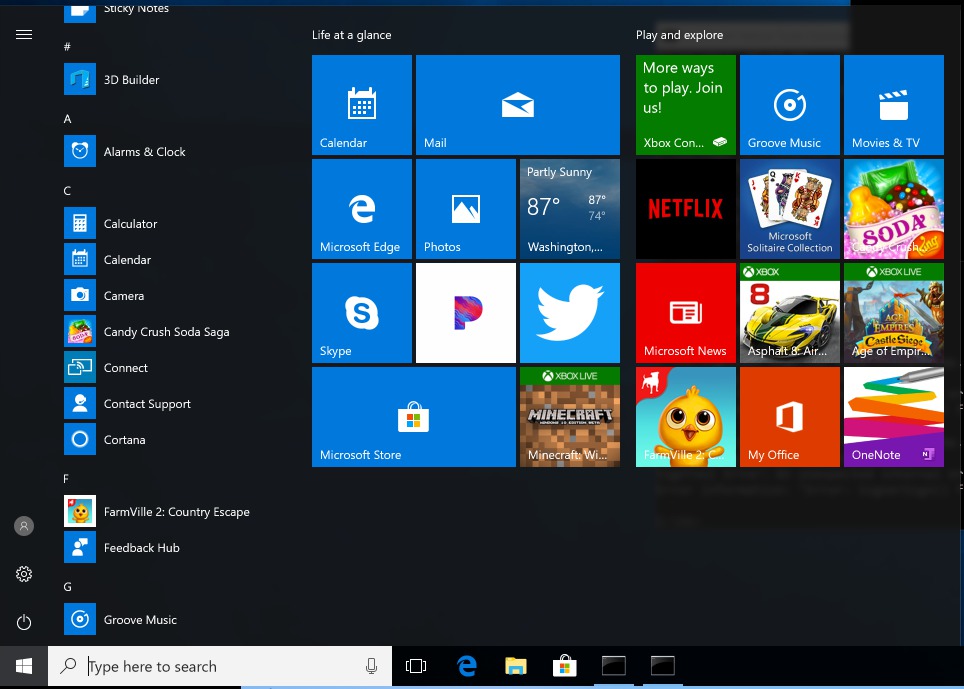Open the Groove Music tile
This screenshot has height=689, width=964.
[789, 104]
